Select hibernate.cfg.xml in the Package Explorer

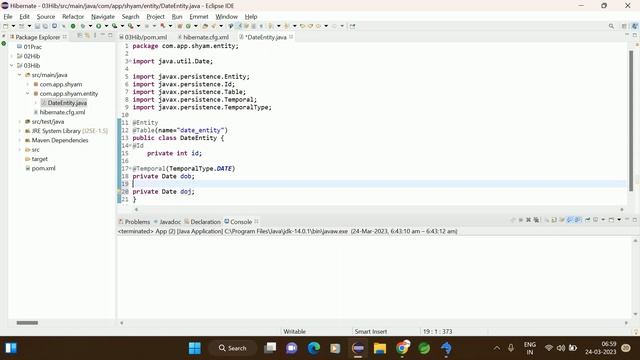coord(62,112)
